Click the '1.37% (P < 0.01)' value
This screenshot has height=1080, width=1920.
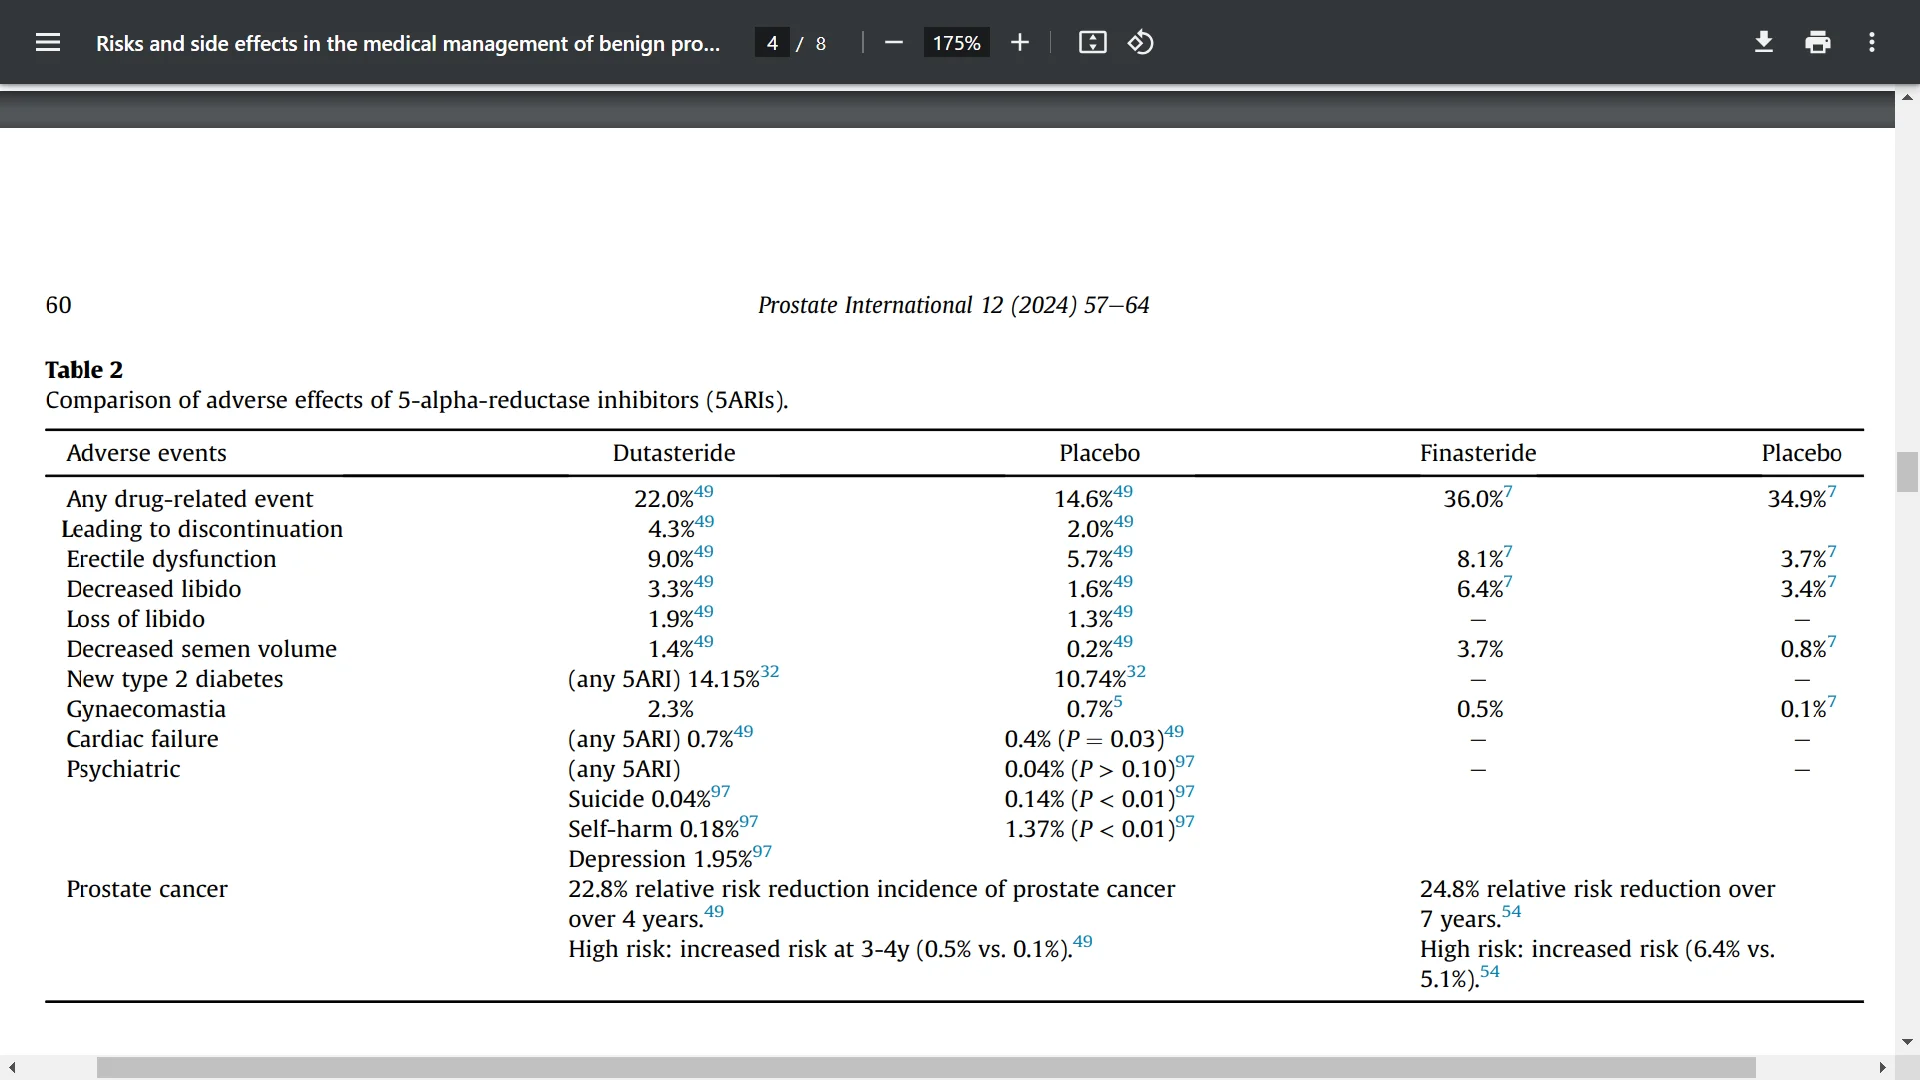1089,829
